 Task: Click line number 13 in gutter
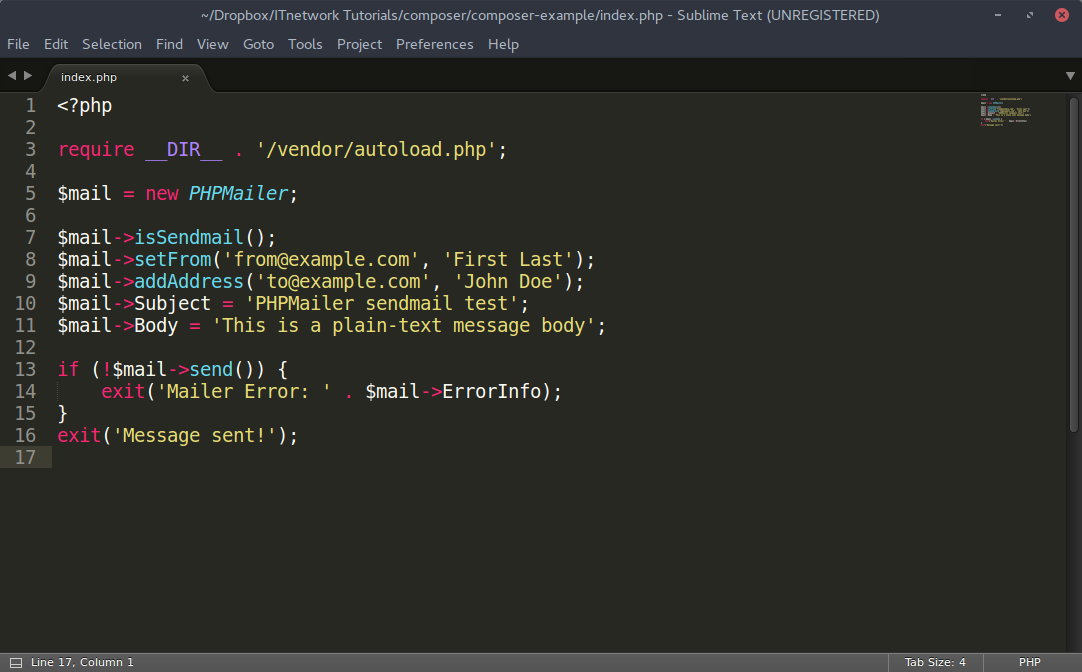(x=25, y=370)
